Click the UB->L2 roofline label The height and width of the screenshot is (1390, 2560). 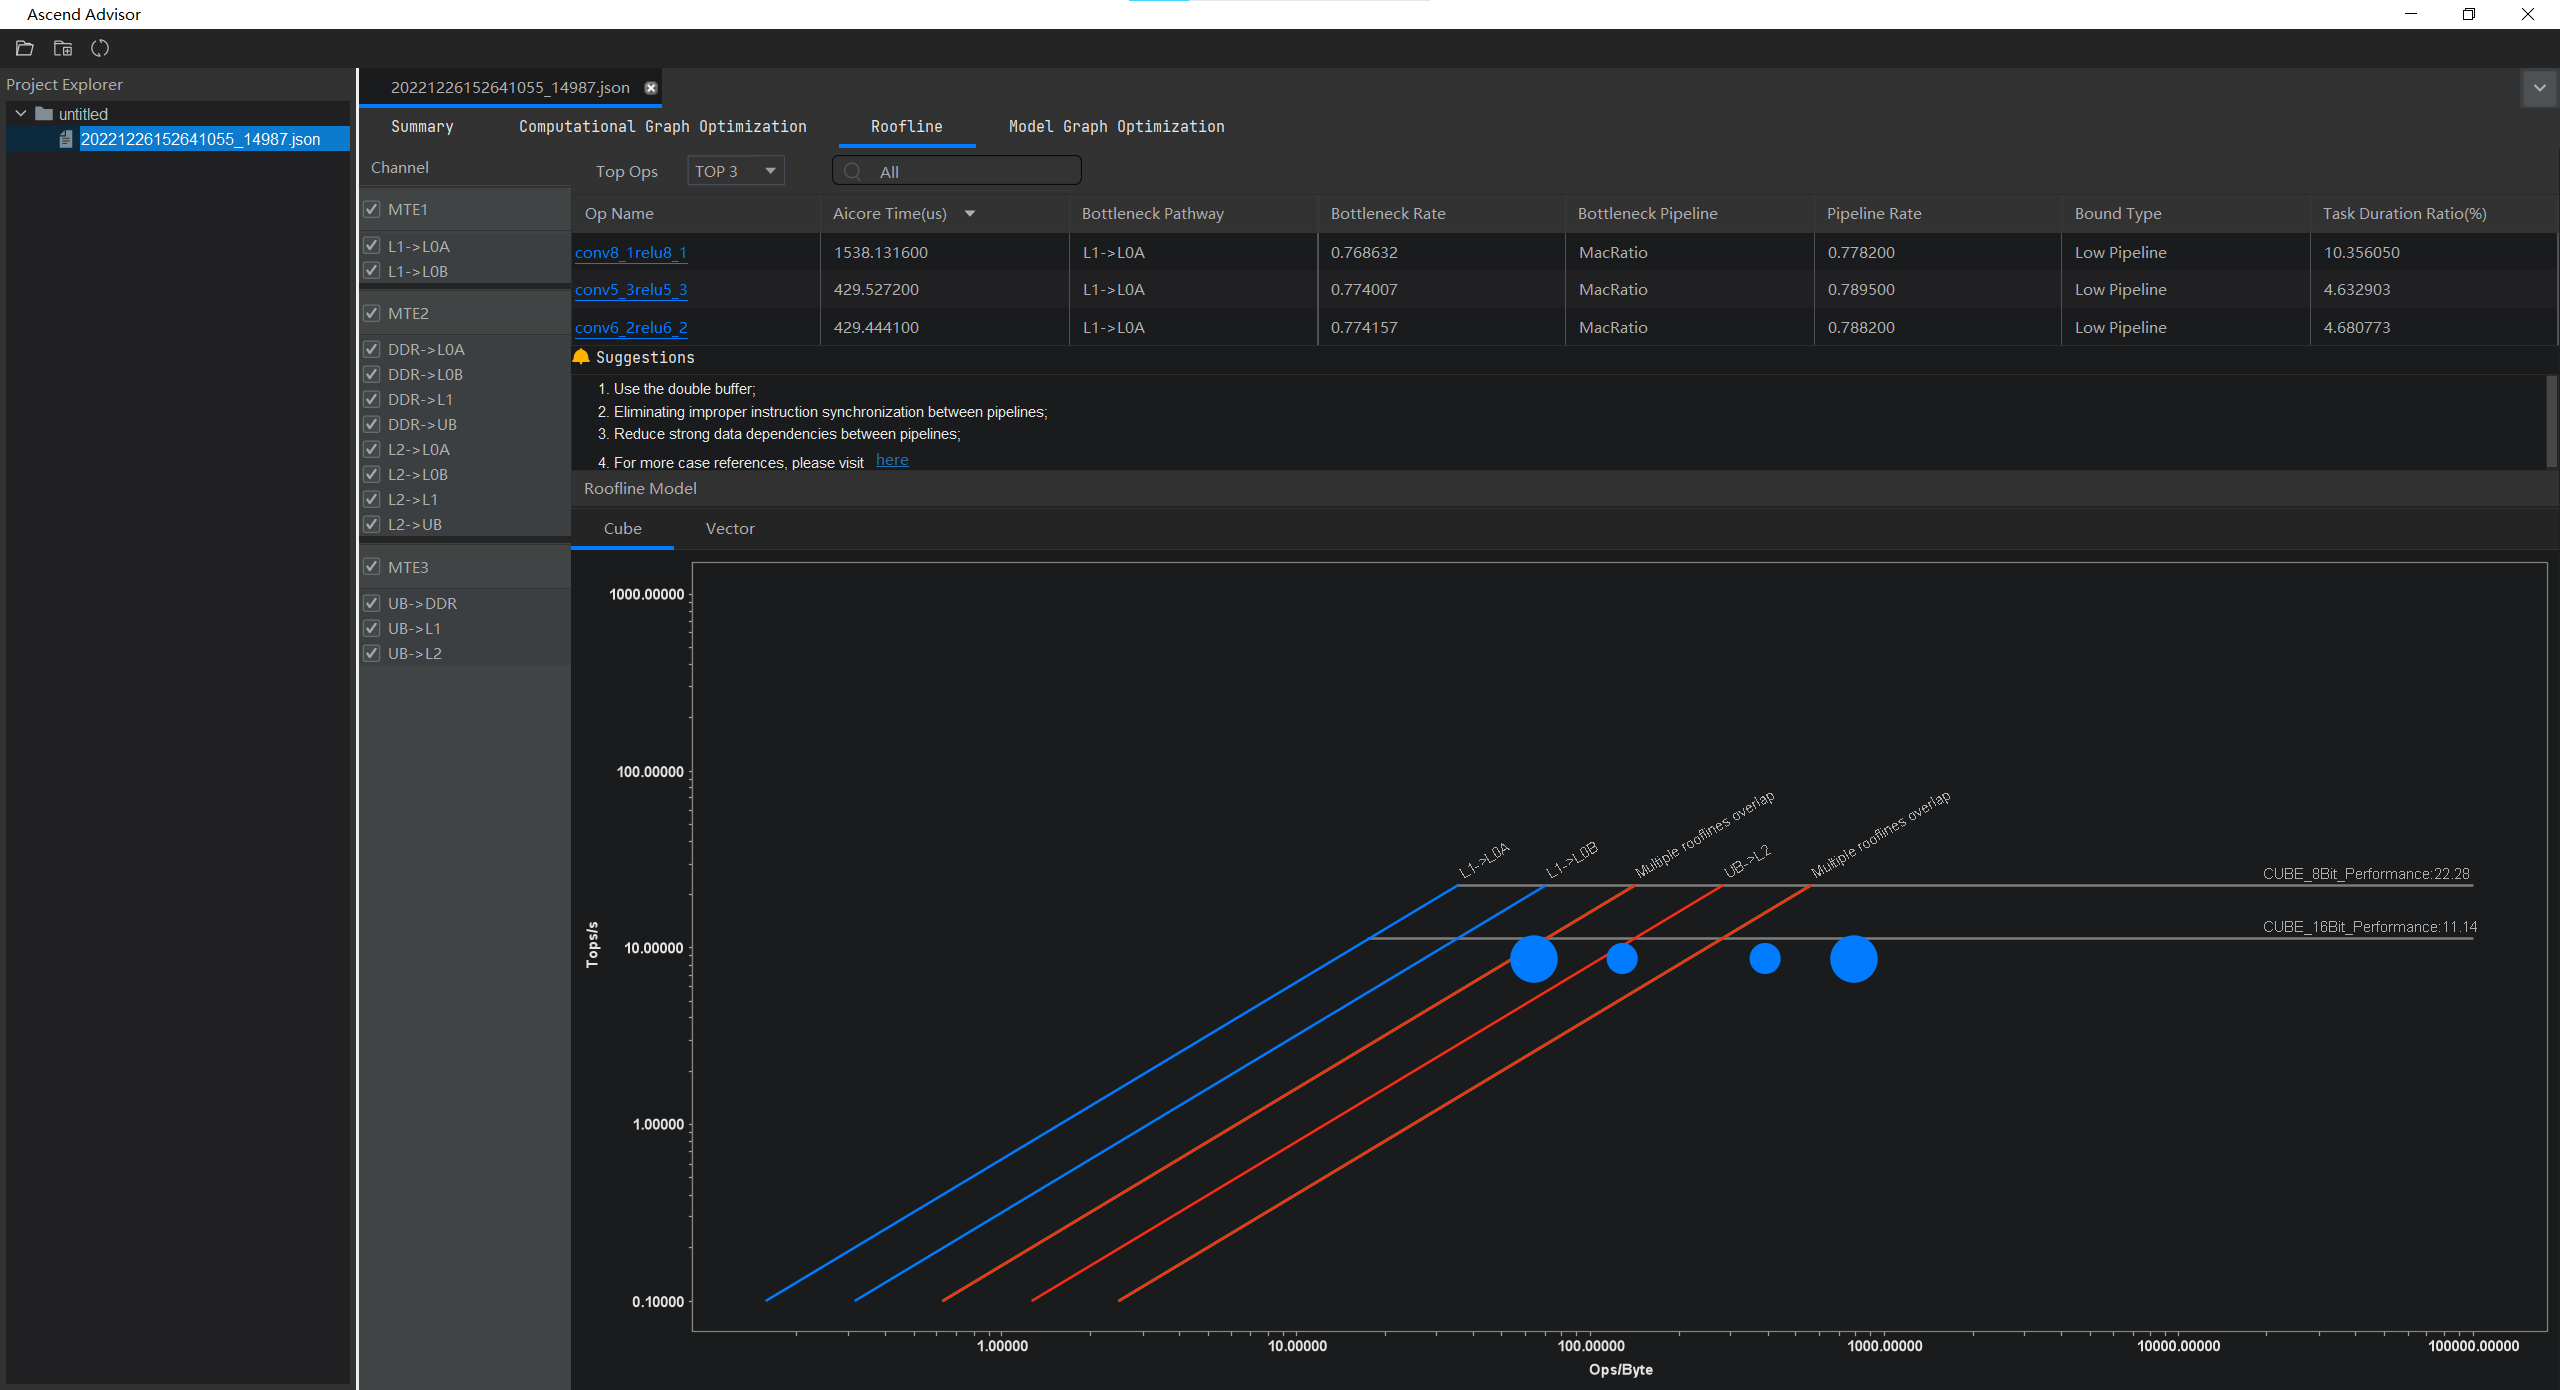tap(1747, 860)
